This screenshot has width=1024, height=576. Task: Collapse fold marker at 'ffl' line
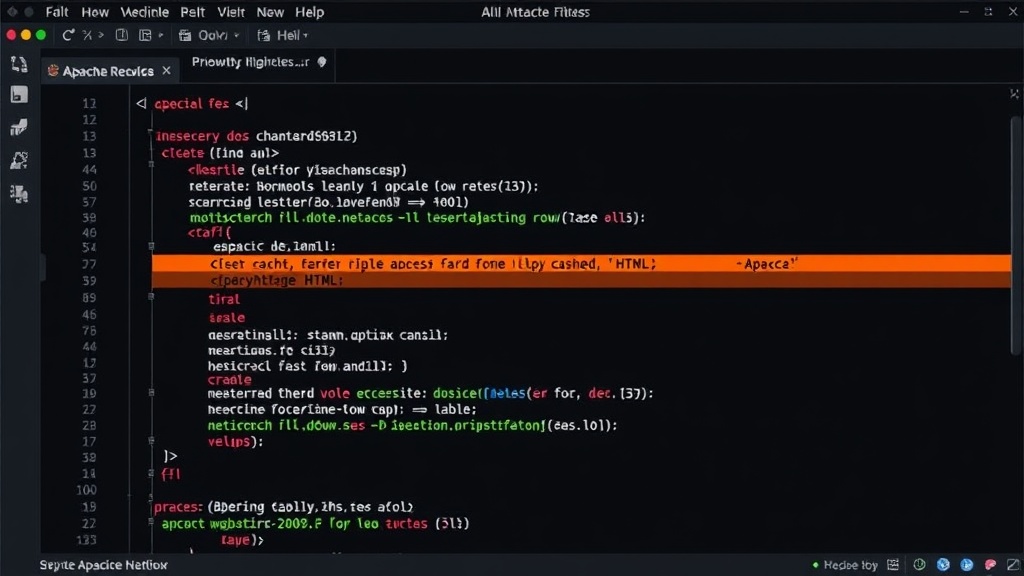(x=151, y=473)
